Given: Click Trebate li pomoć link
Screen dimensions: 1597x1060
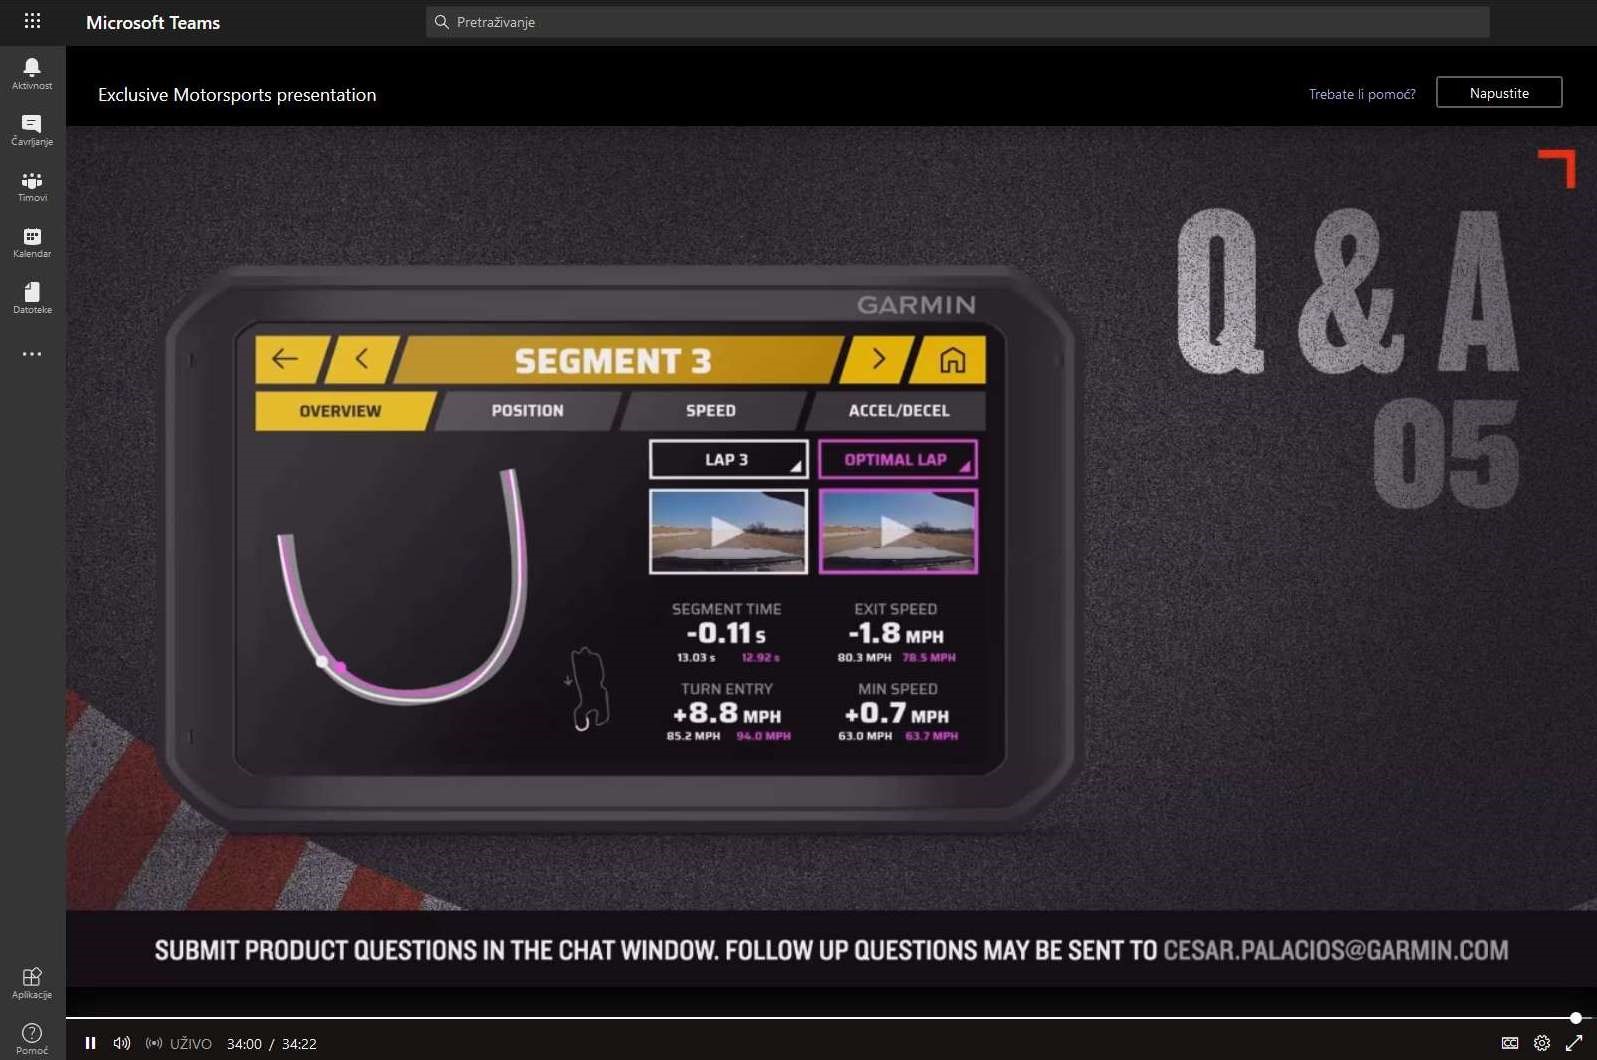Looking at the screenshot, I should click(x=1362, y=94).
